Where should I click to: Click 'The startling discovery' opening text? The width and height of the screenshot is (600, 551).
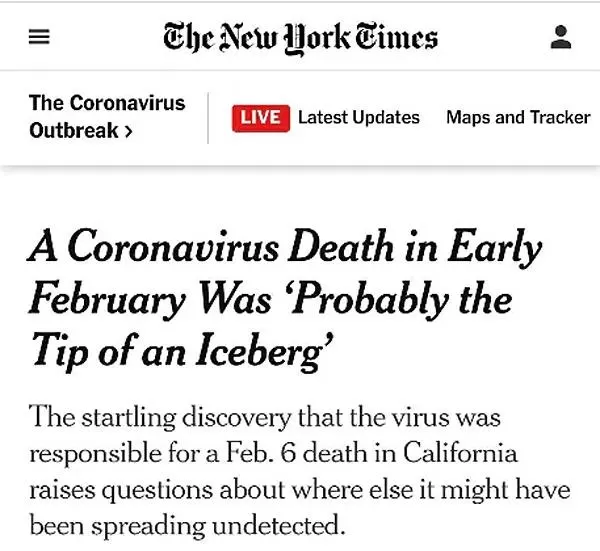tap(160, 417)
